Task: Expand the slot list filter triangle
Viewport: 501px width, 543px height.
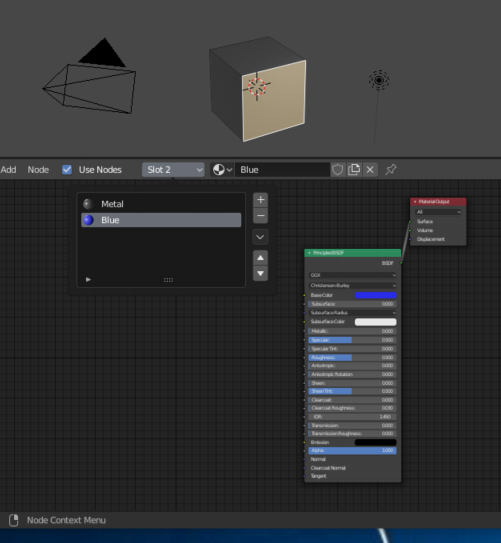Action: [x=88, y=279]
